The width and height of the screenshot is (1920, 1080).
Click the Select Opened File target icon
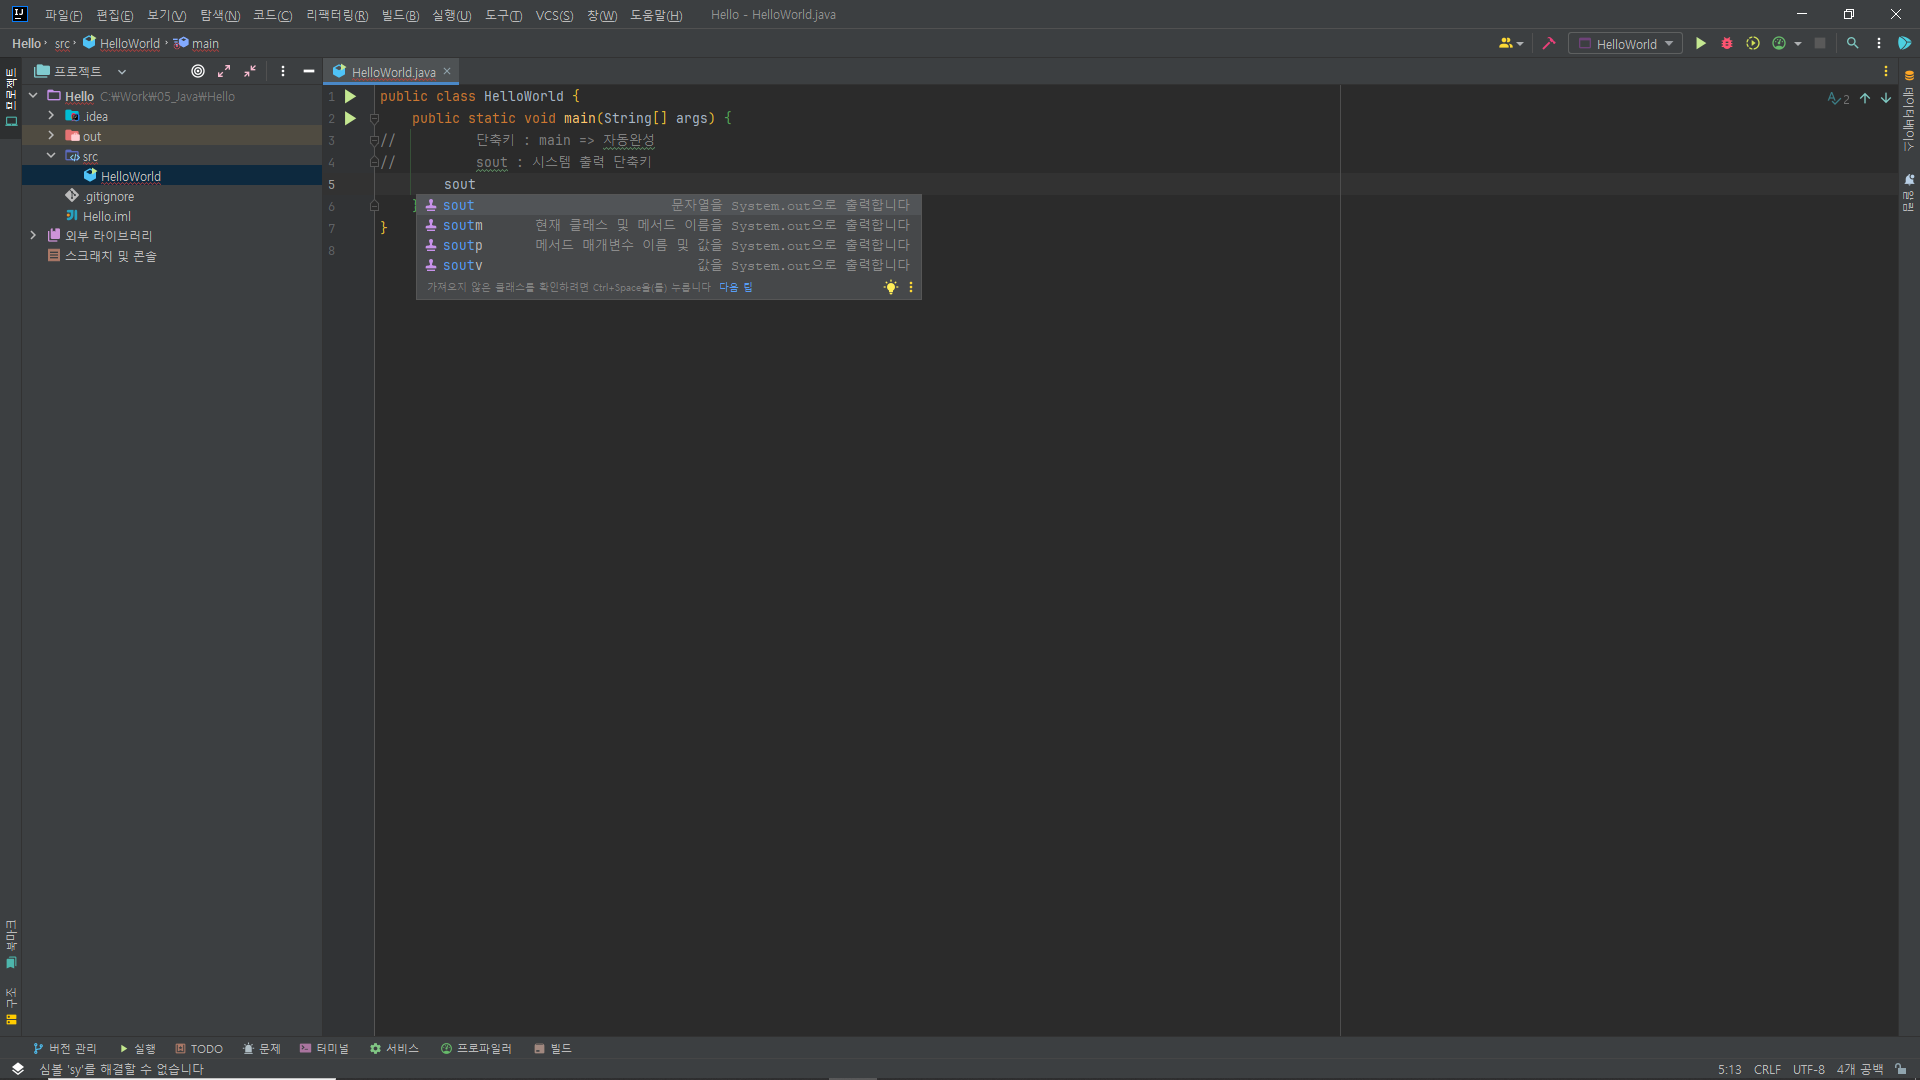(198, 71)
